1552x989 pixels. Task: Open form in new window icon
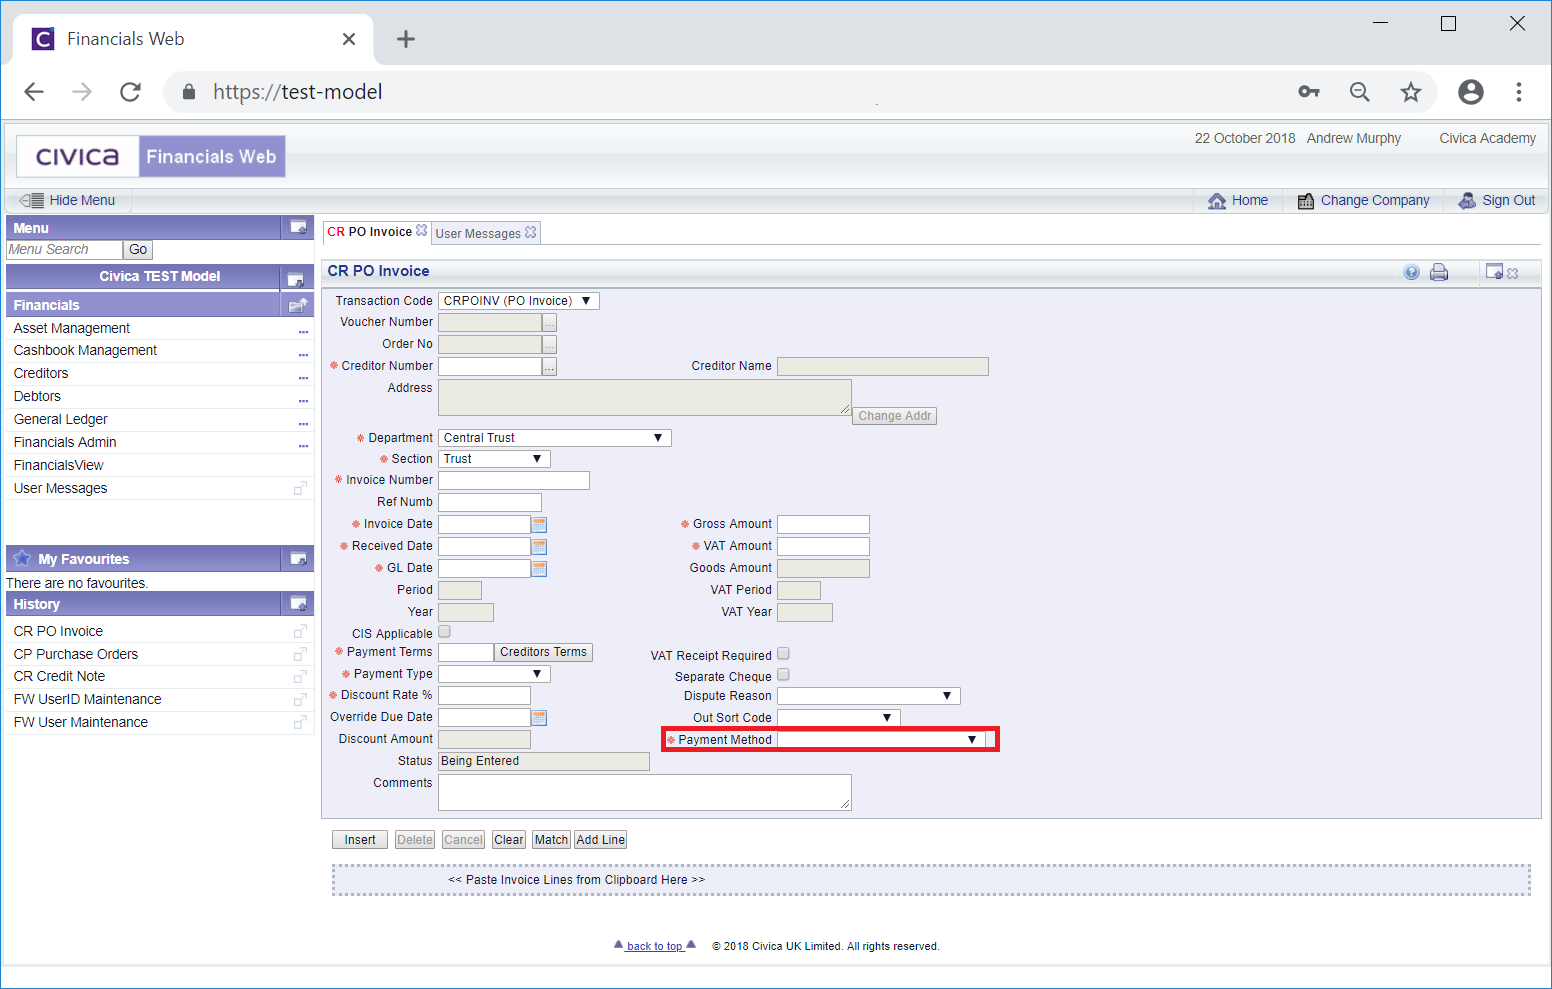(x=1494, y=271)
